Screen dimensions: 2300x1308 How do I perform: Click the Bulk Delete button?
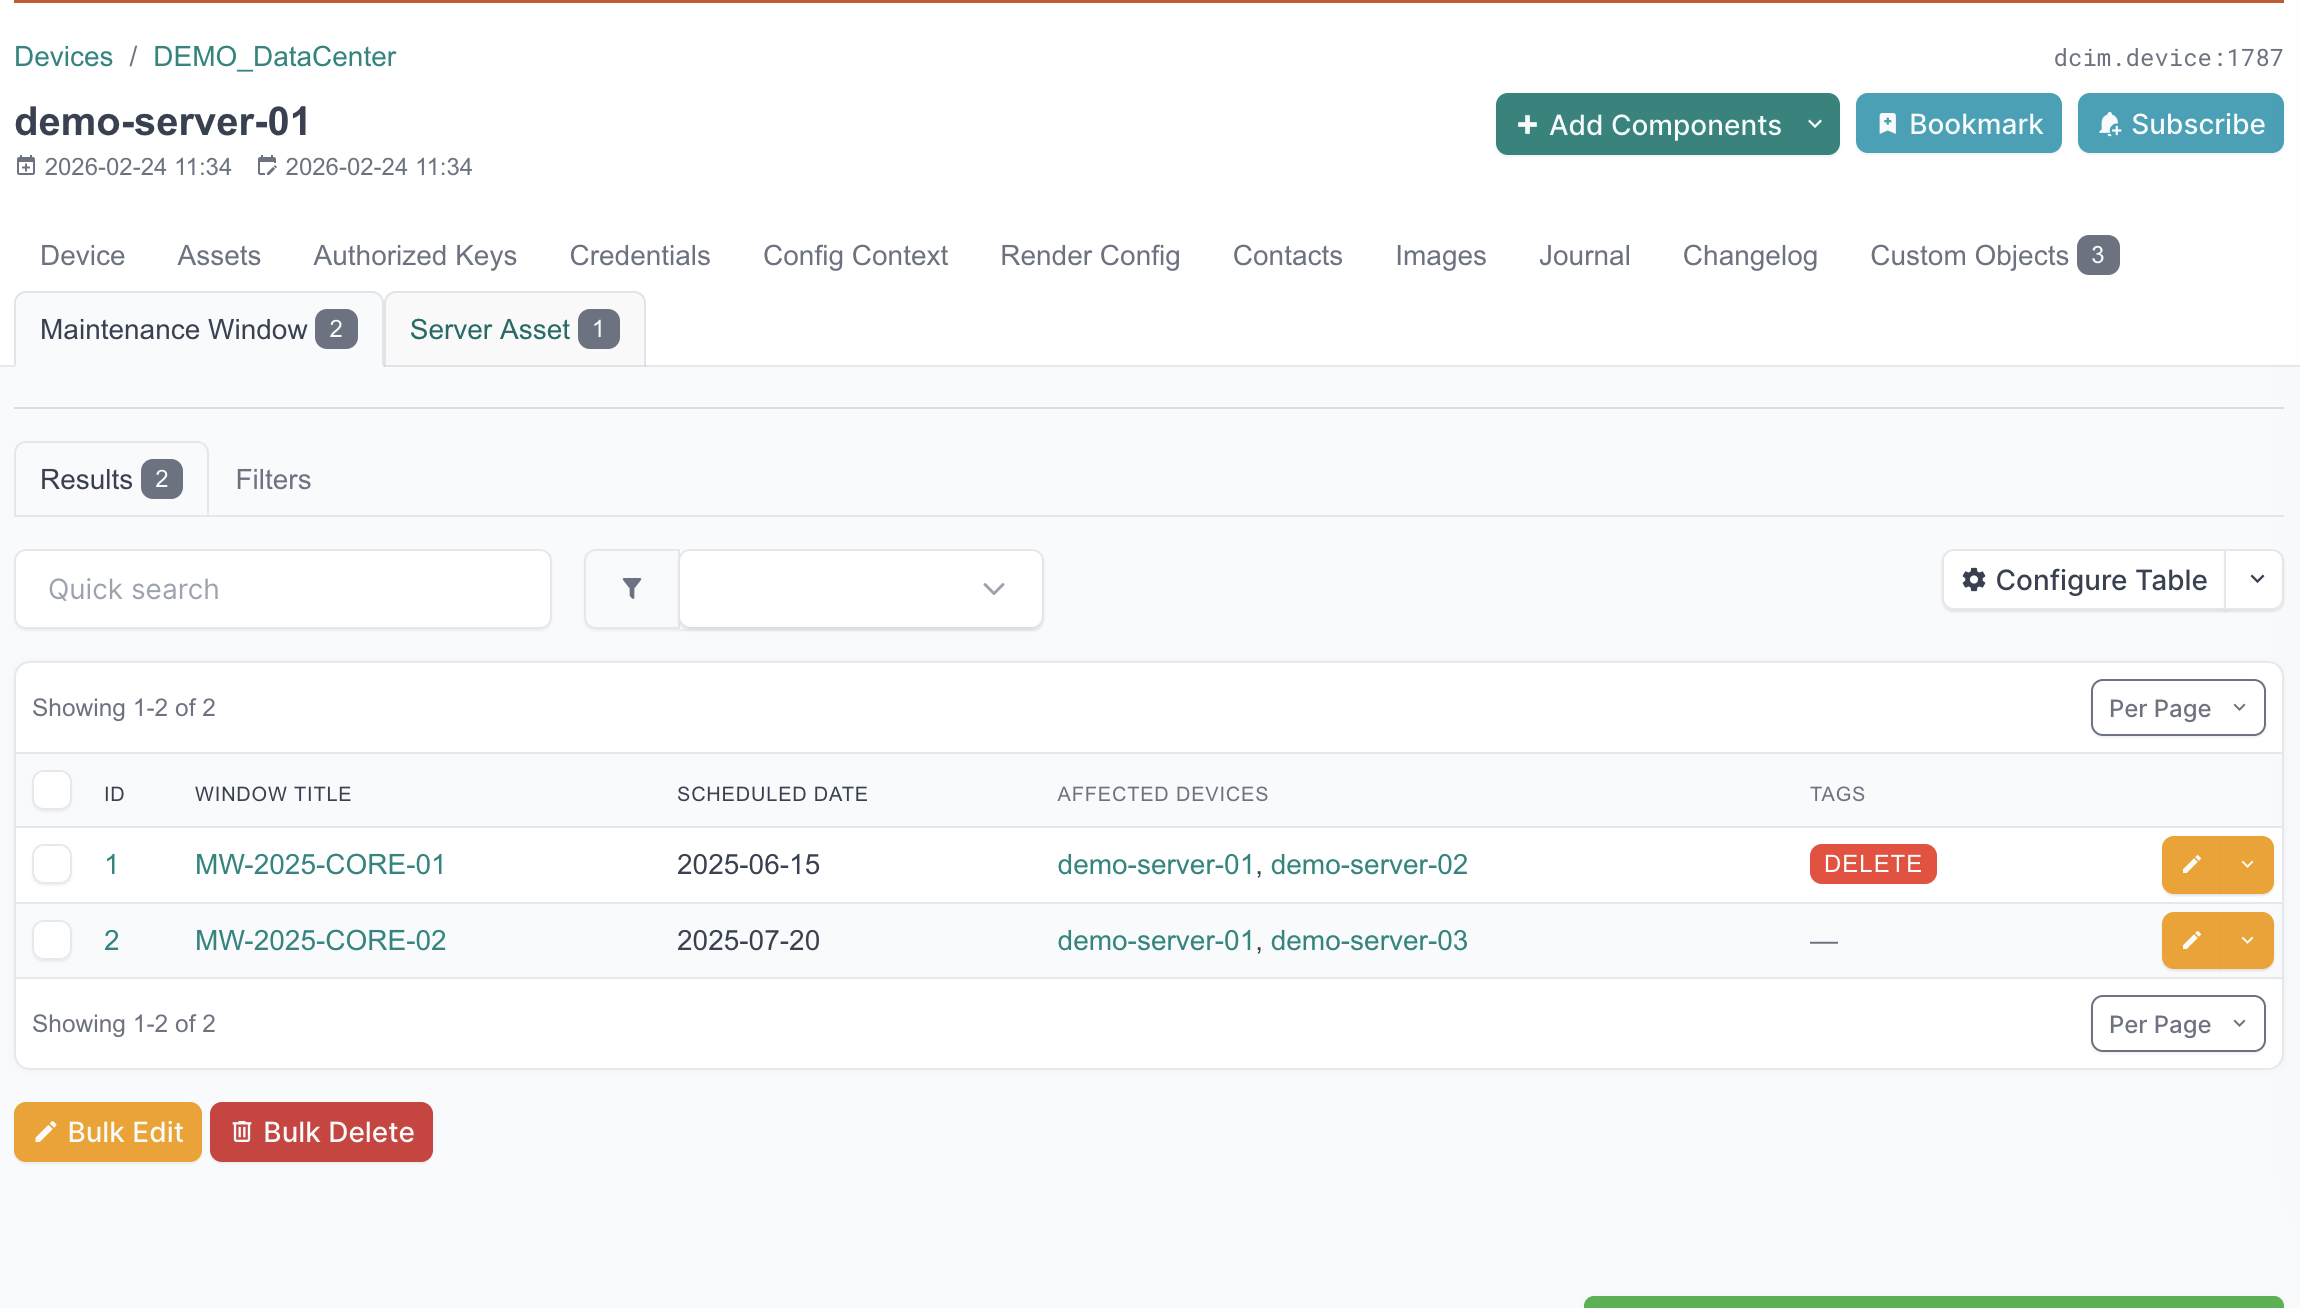click(321, 1132)
